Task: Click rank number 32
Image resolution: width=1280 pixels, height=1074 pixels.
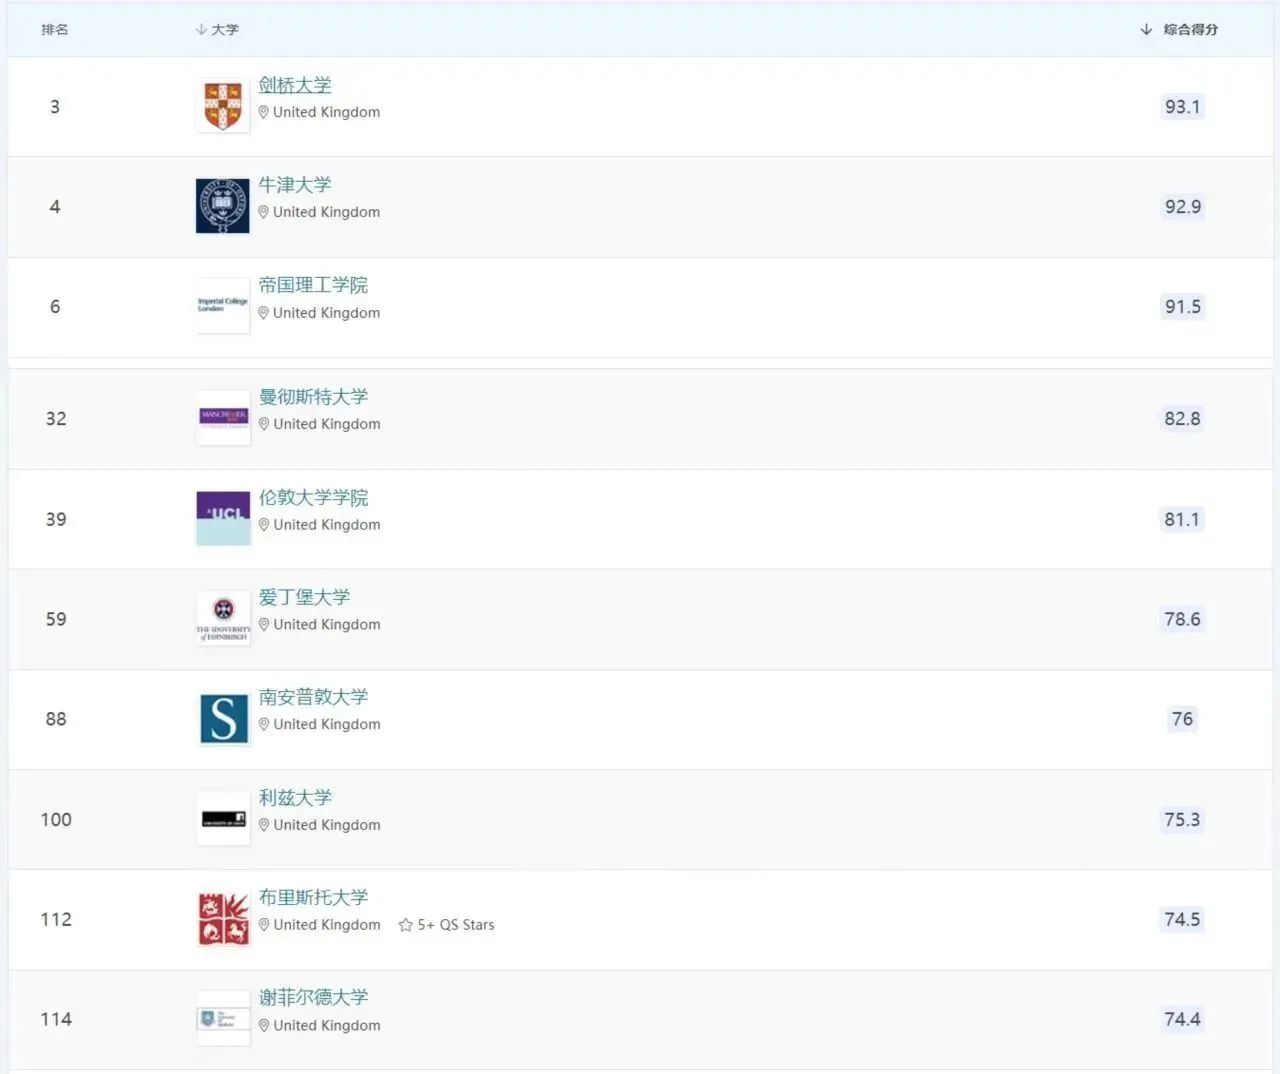Action: tap(56, 419)
